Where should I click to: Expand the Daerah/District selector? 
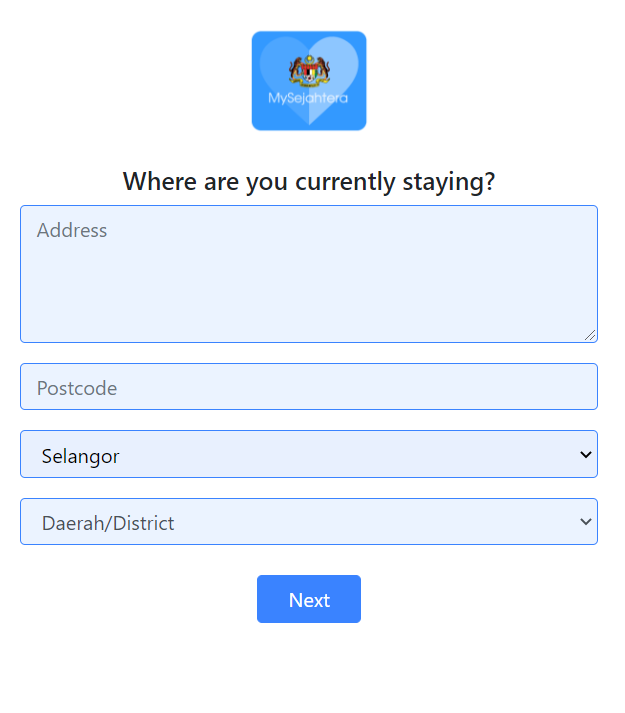(x=308, y=522)
